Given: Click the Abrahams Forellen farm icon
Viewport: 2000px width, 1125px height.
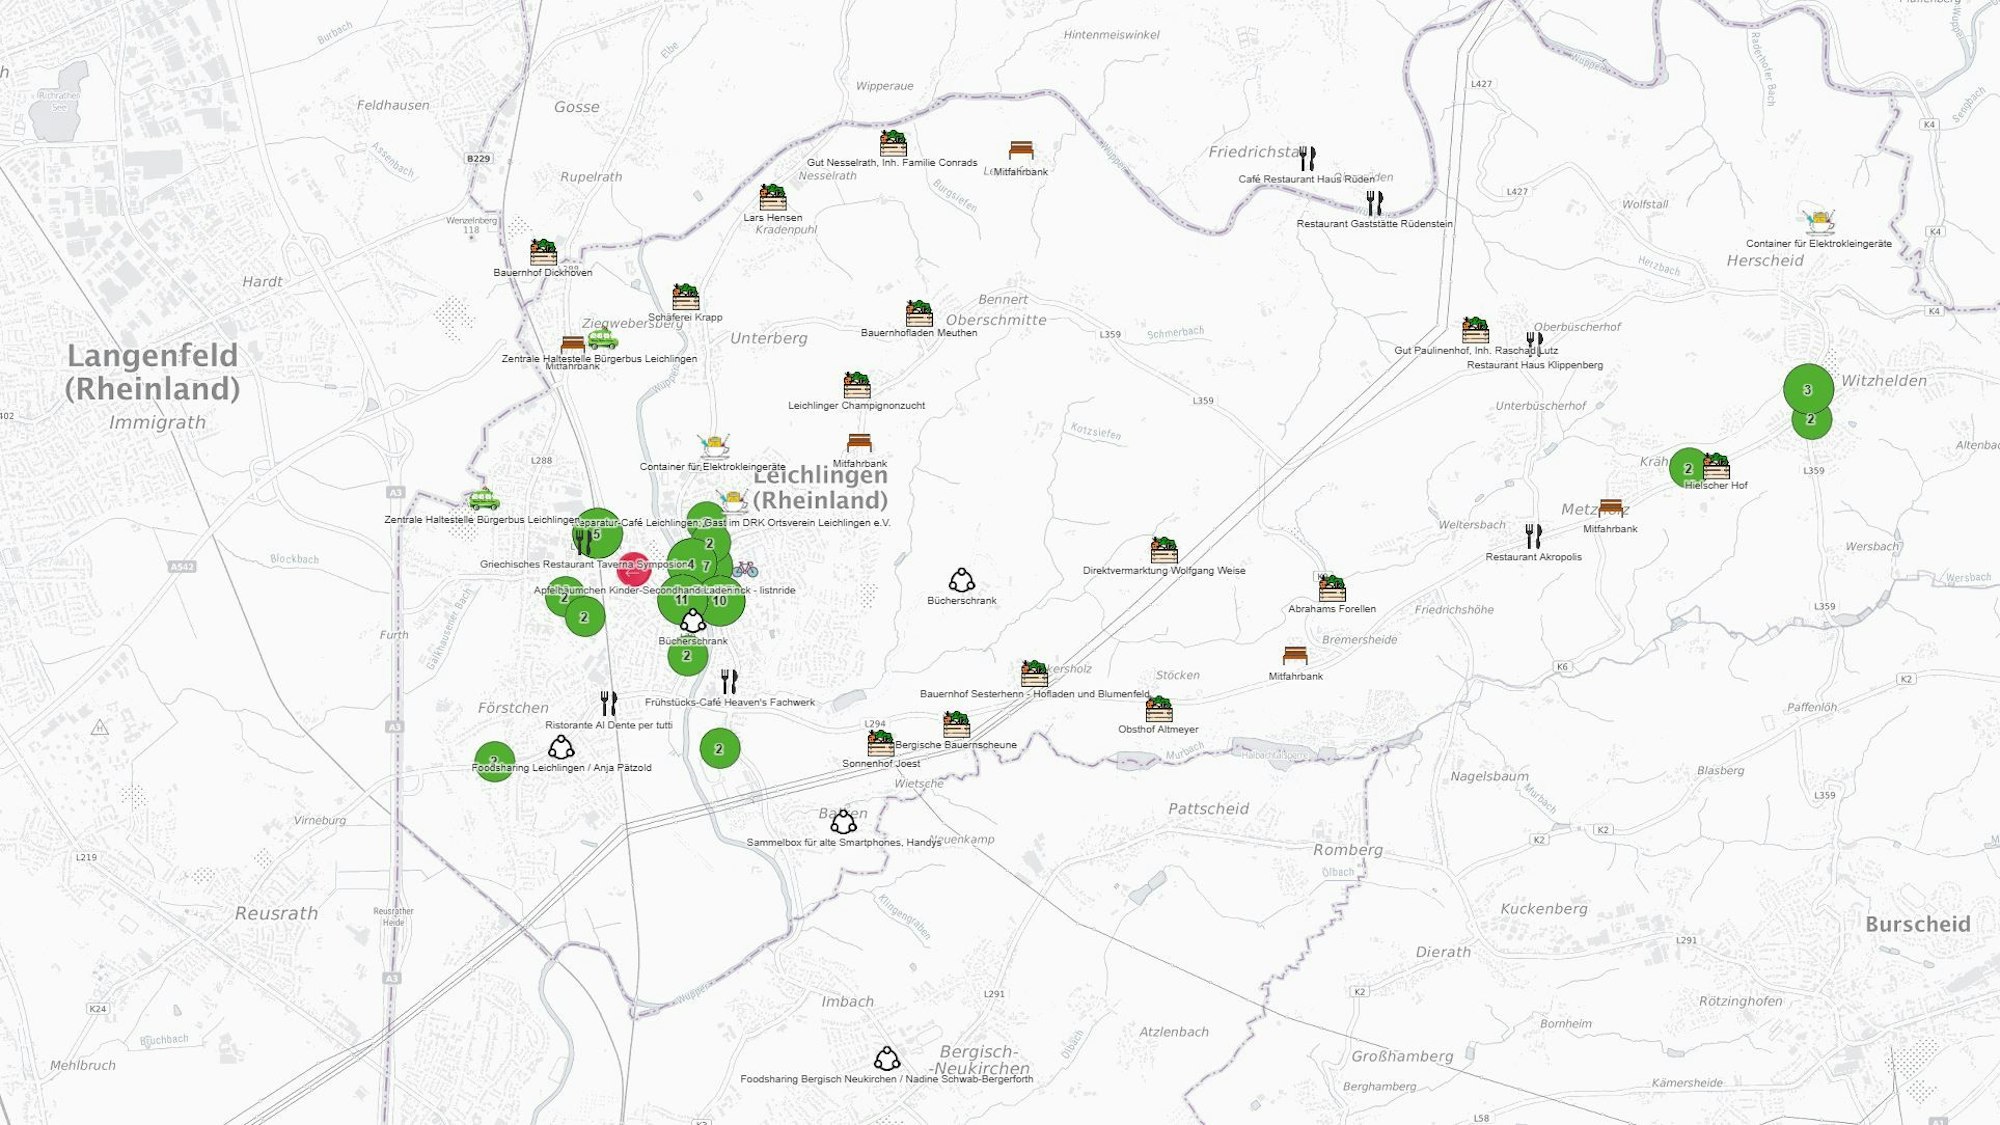Looking at the screenshot, I should (1331, 588).
